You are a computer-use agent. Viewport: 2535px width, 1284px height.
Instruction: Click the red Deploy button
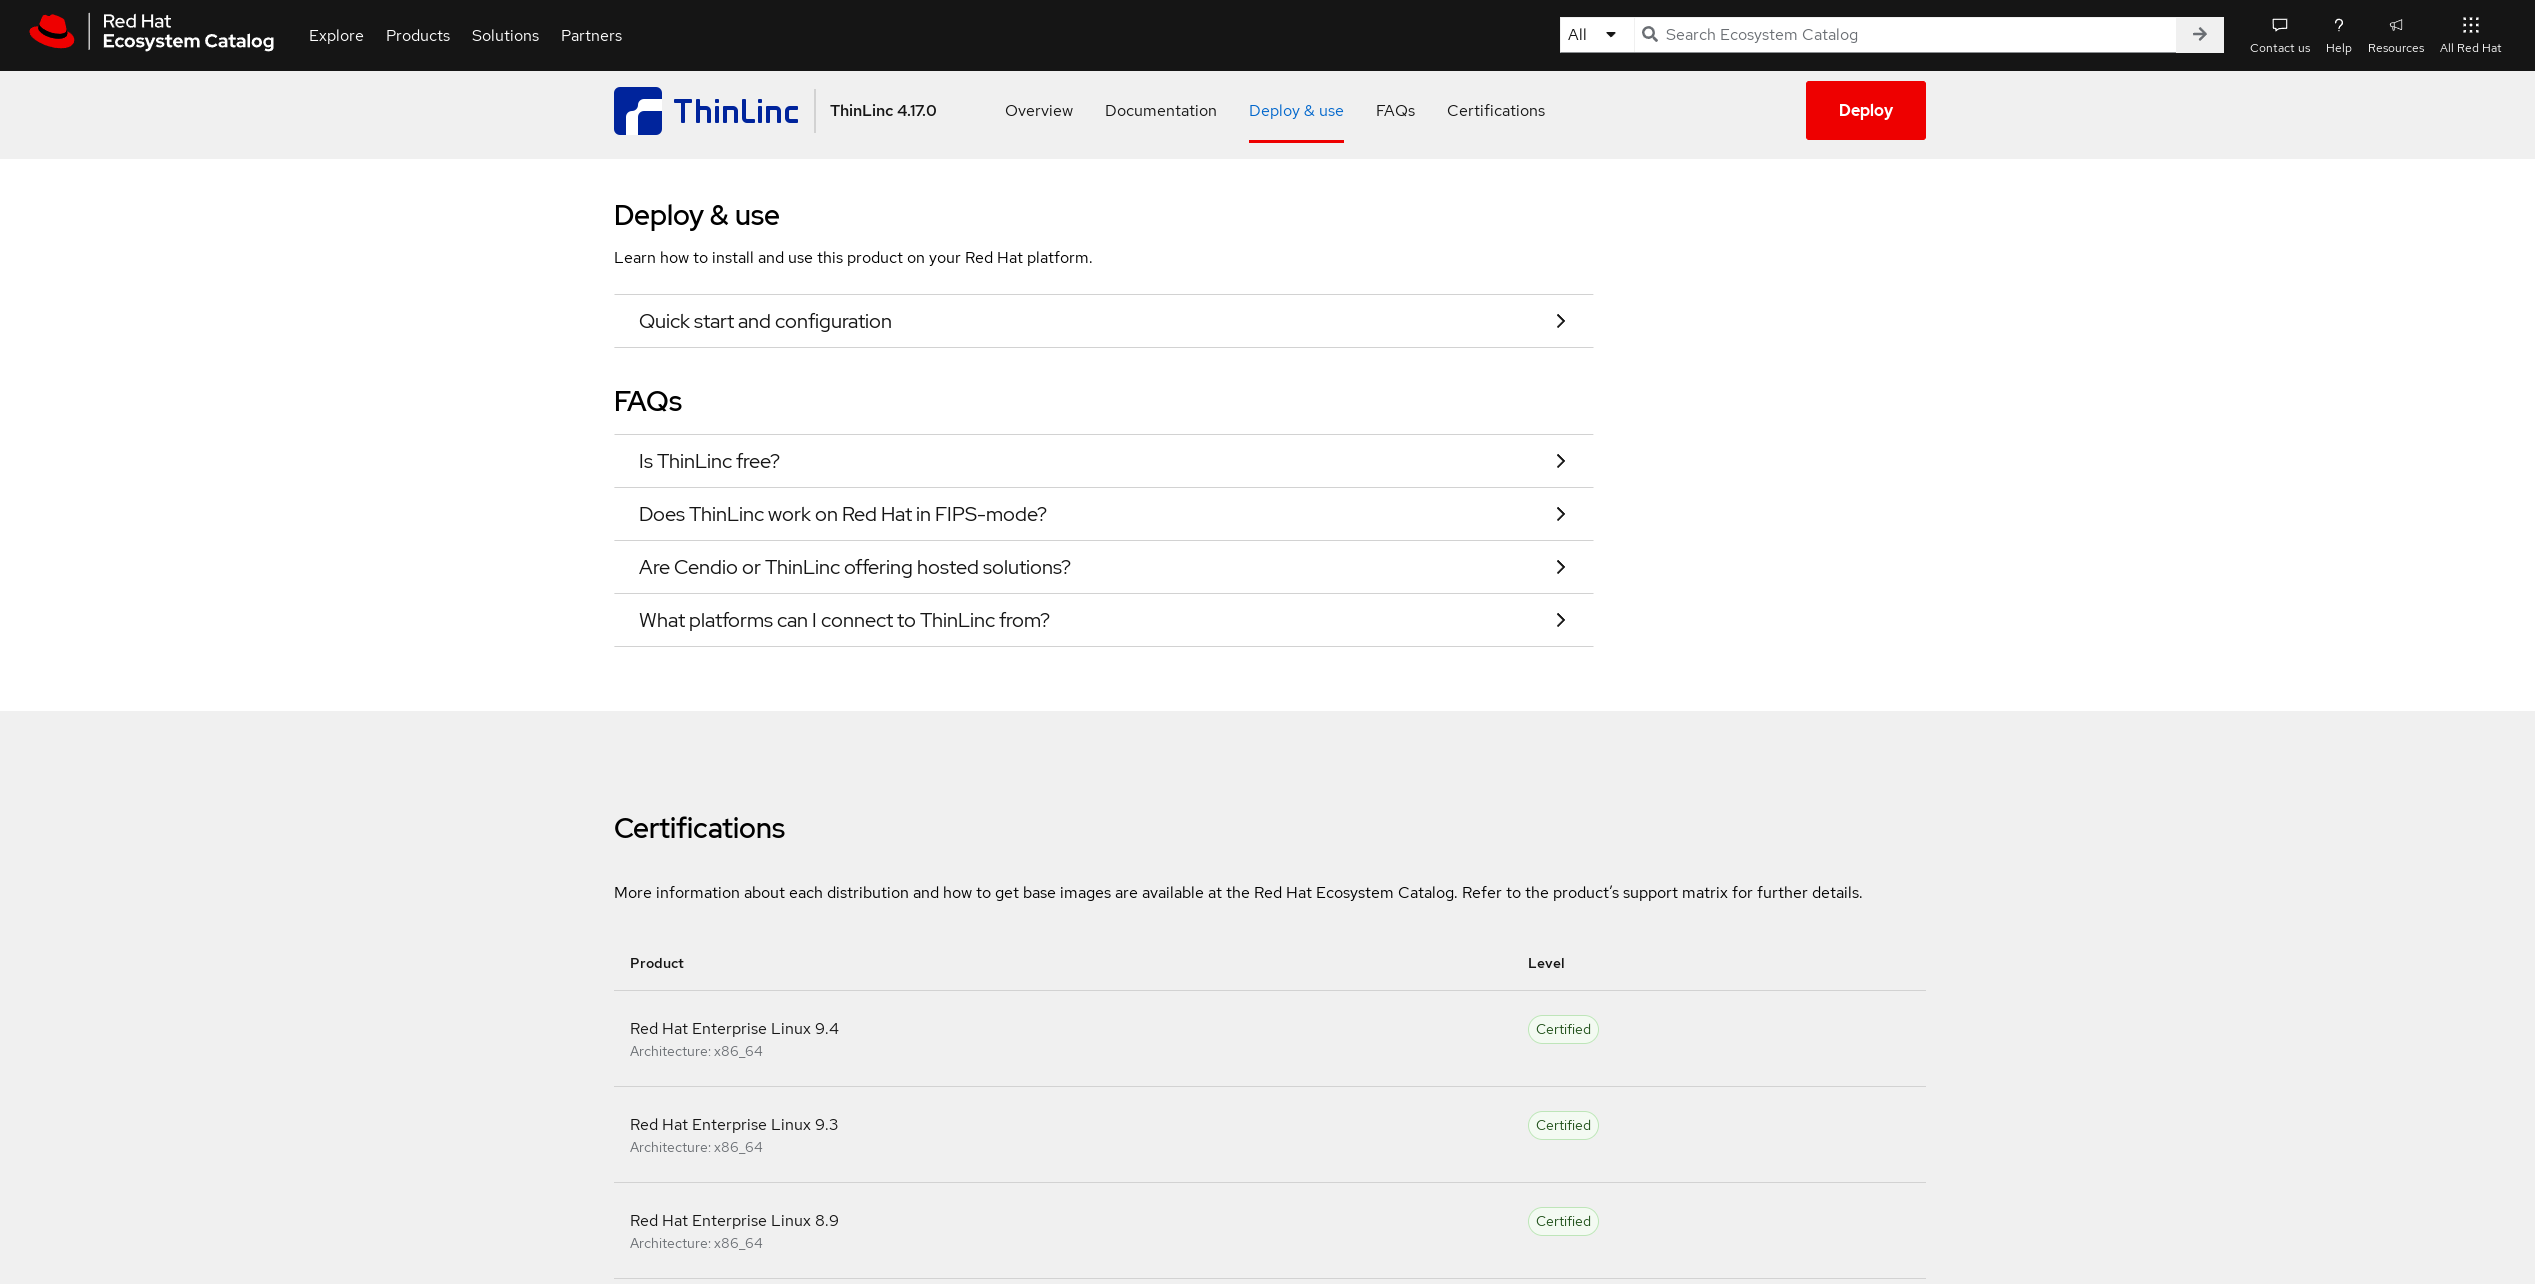(x=1865, y=110)
